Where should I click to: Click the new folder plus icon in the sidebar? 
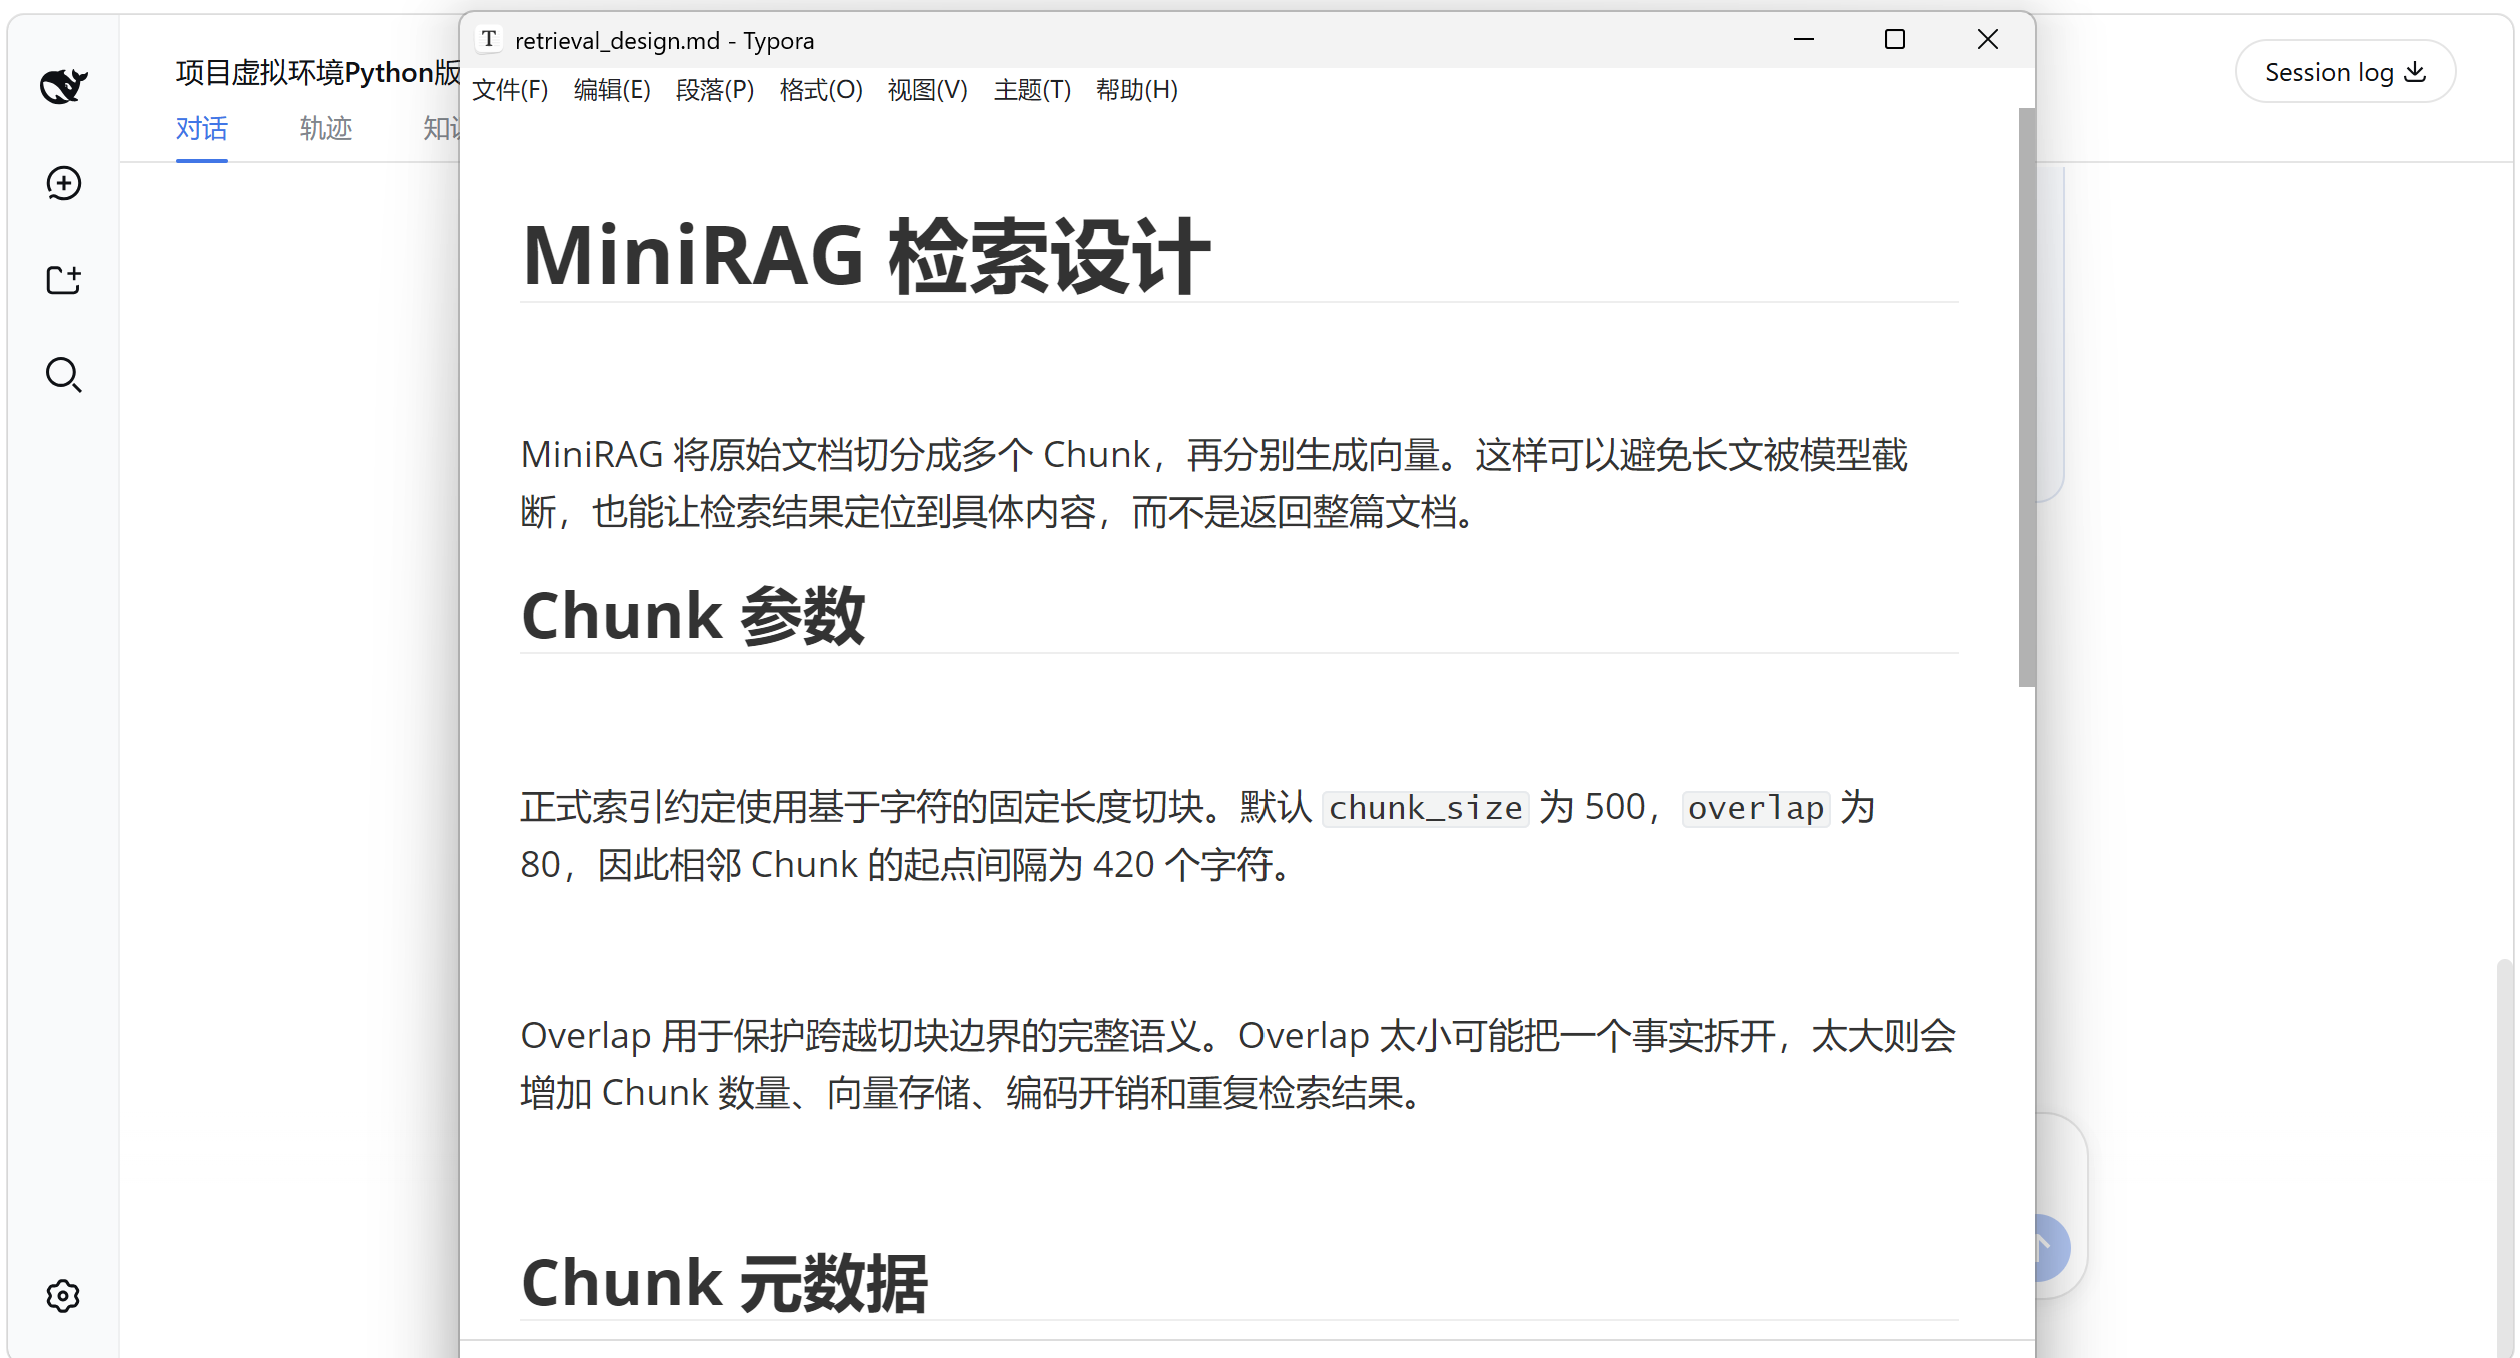pyautogui.click(x=64, y=279)
